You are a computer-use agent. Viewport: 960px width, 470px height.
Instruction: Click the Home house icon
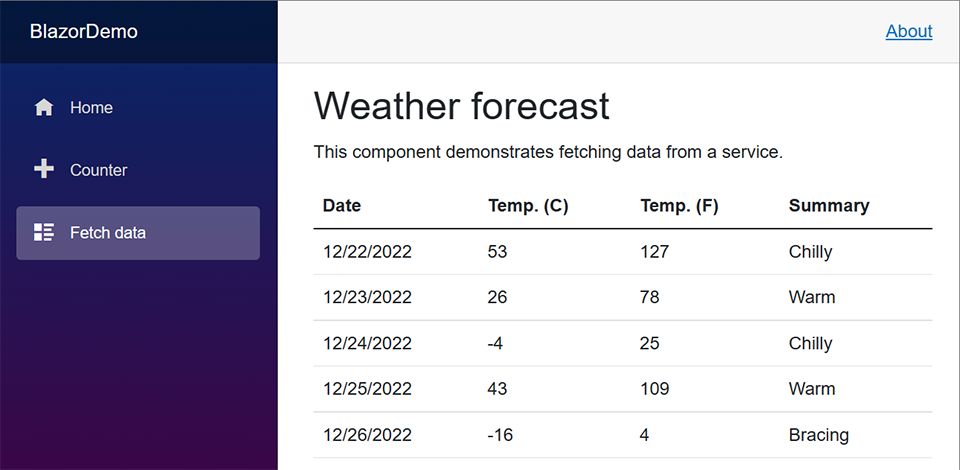pos(44,107)
